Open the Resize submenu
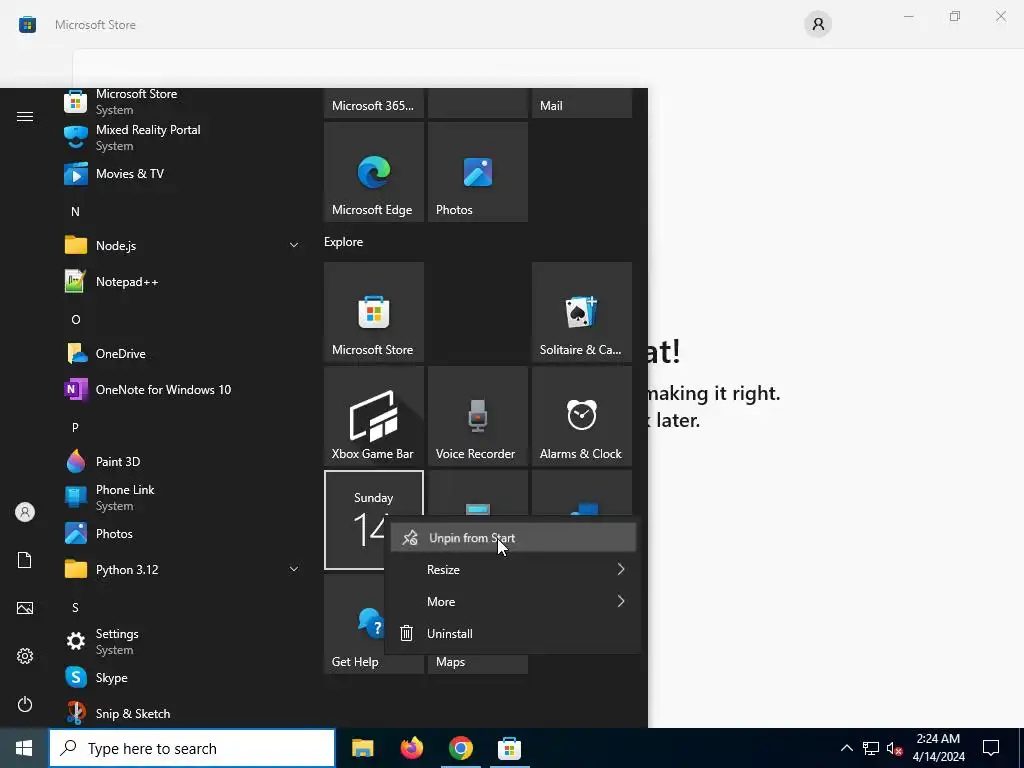Image resolution: width=1024 pixels, height=768 pixels. (x=513, y=569)
